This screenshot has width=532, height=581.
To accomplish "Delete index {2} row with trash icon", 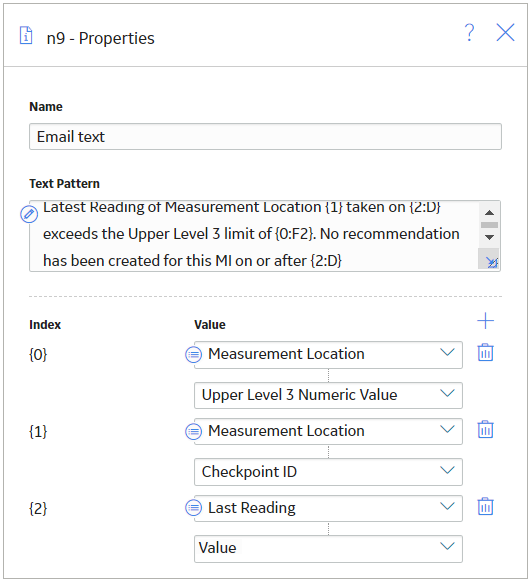I will 485,507.
